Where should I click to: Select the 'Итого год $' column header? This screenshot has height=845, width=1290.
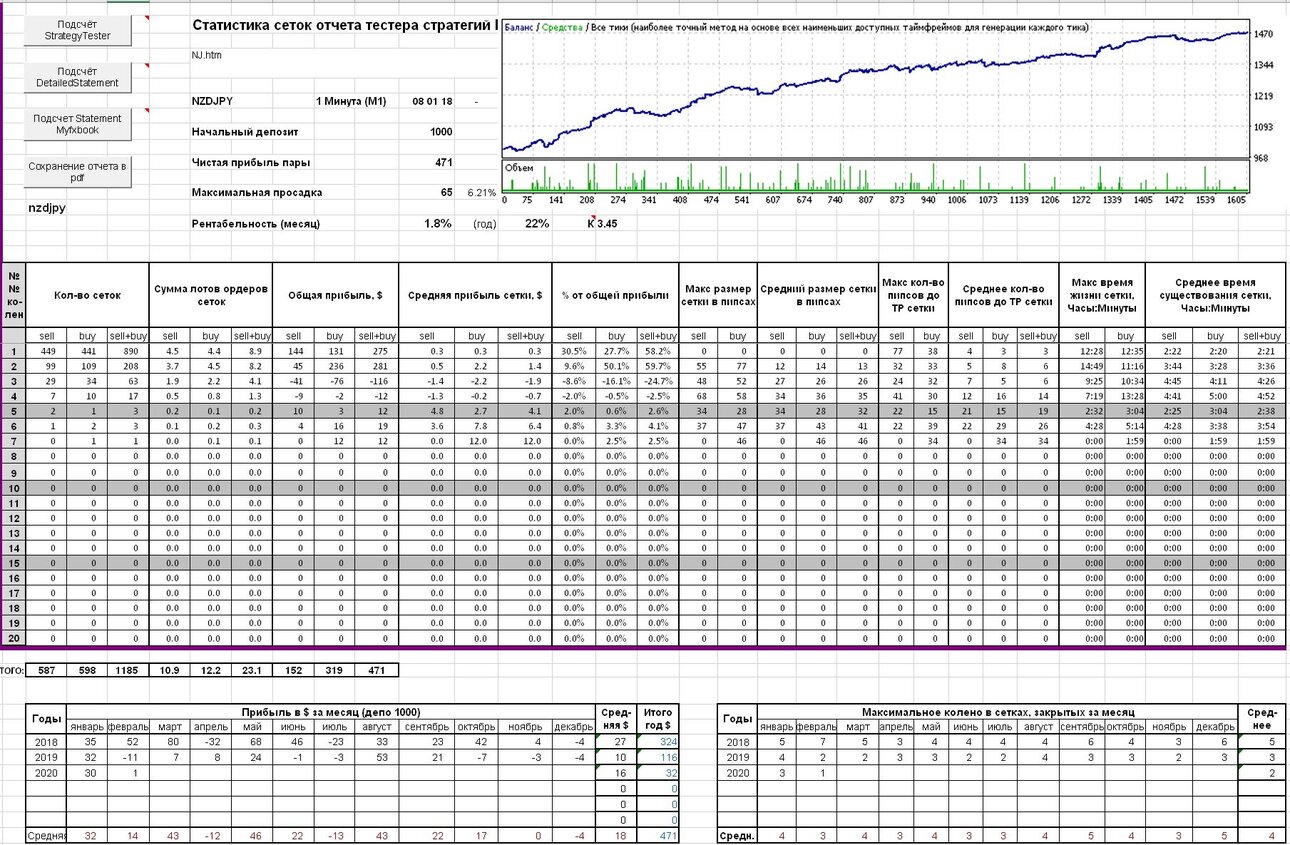[x=660, y=717]
